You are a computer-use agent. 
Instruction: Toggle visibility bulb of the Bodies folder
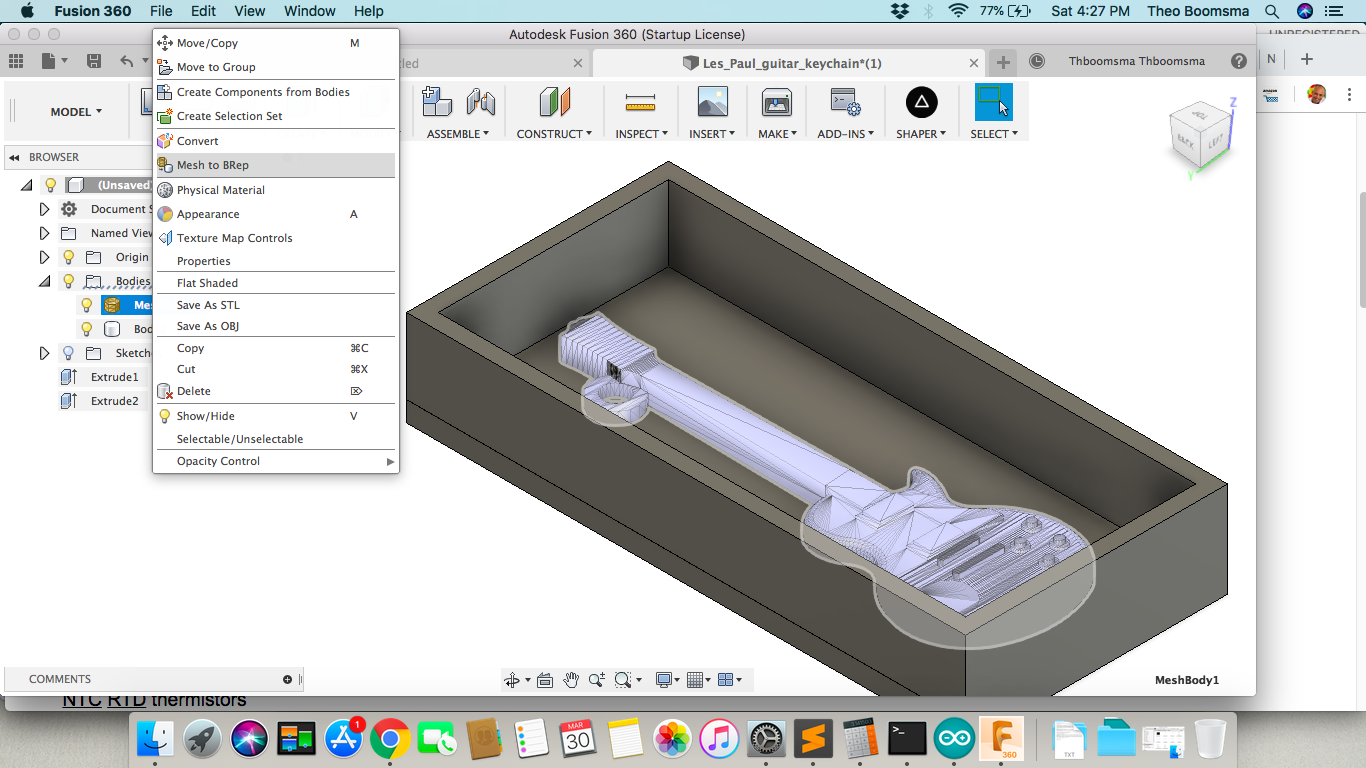(68, 281)
